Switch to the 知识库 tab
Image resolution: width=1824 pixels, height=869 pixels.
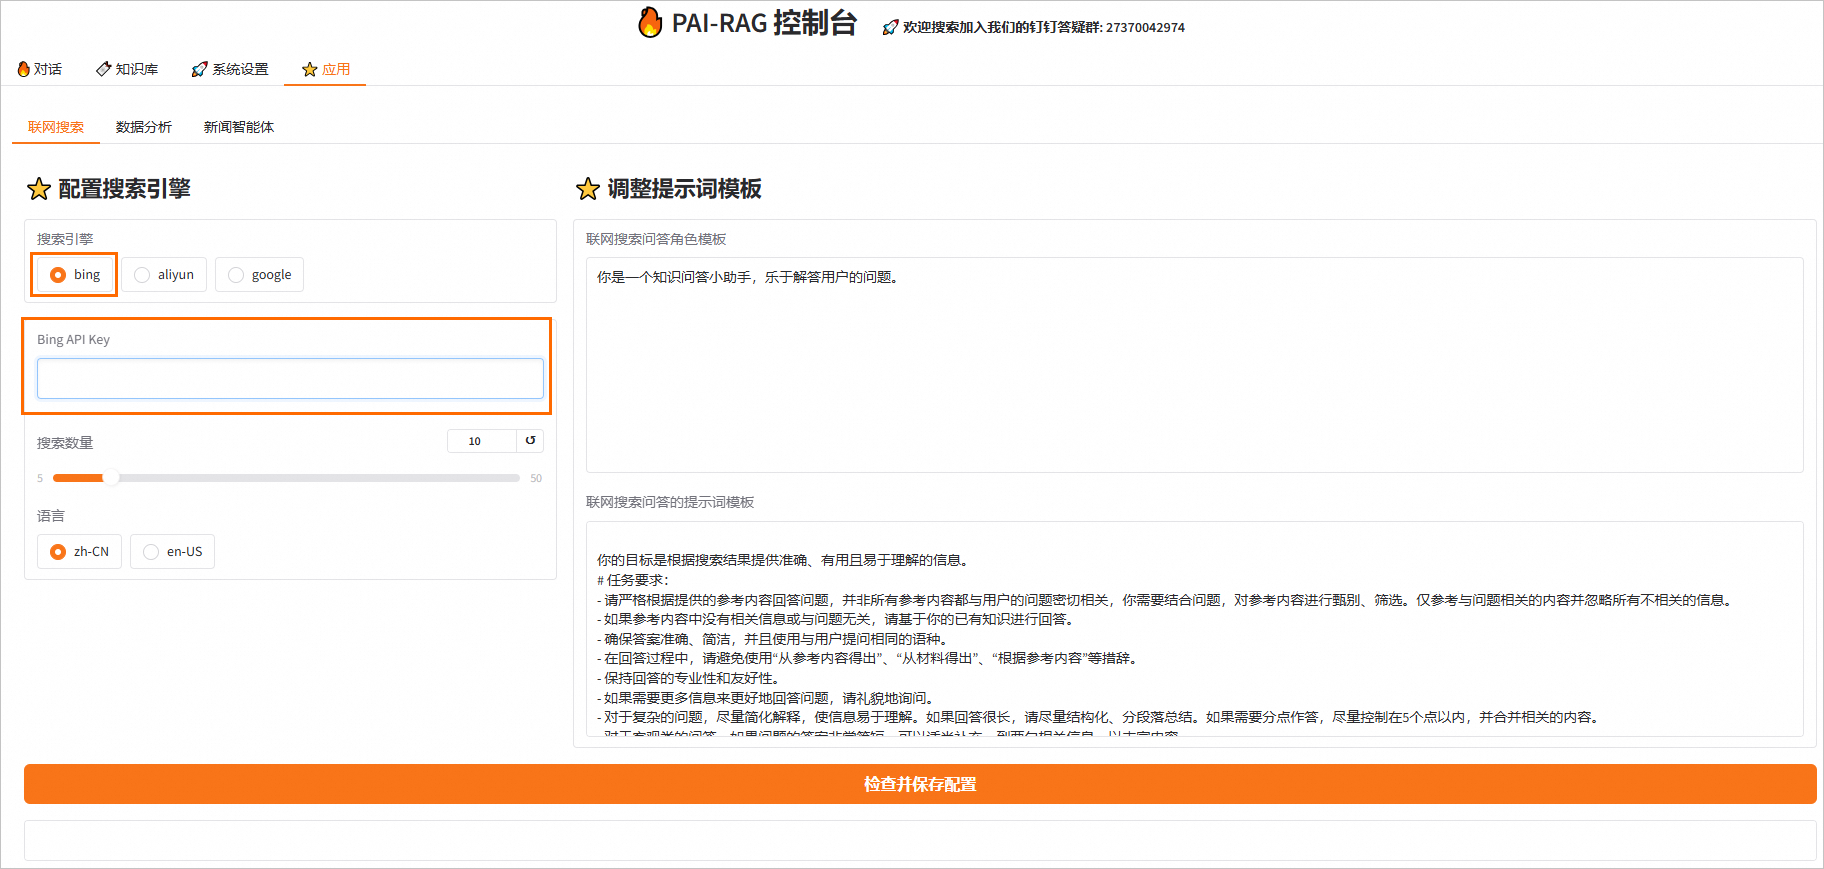[127, 69]
